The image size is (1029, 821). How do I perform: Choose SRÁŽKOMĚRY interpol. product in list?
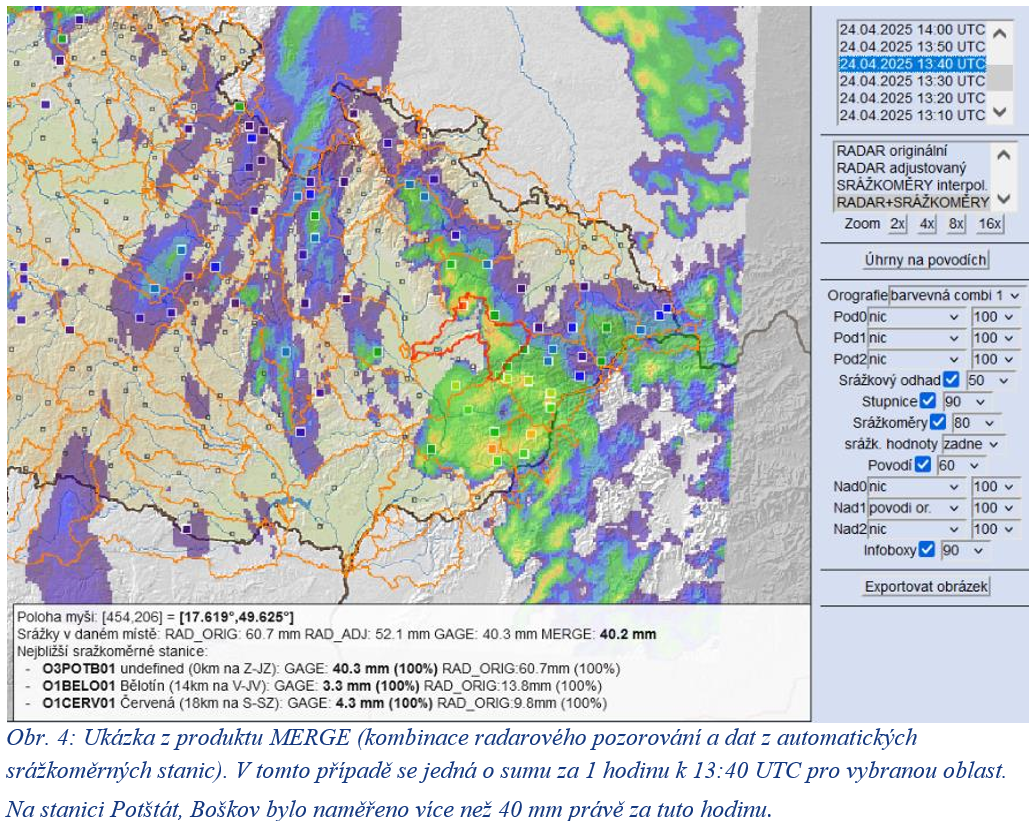point(912,185)
